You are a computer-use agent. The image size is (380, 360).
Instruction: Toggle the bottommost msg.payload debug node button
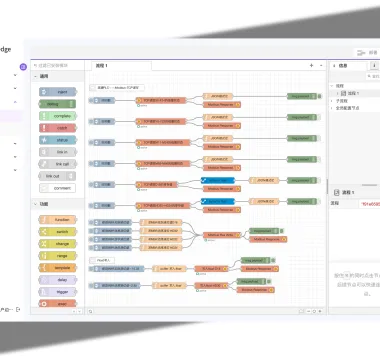tap(269, 282)
